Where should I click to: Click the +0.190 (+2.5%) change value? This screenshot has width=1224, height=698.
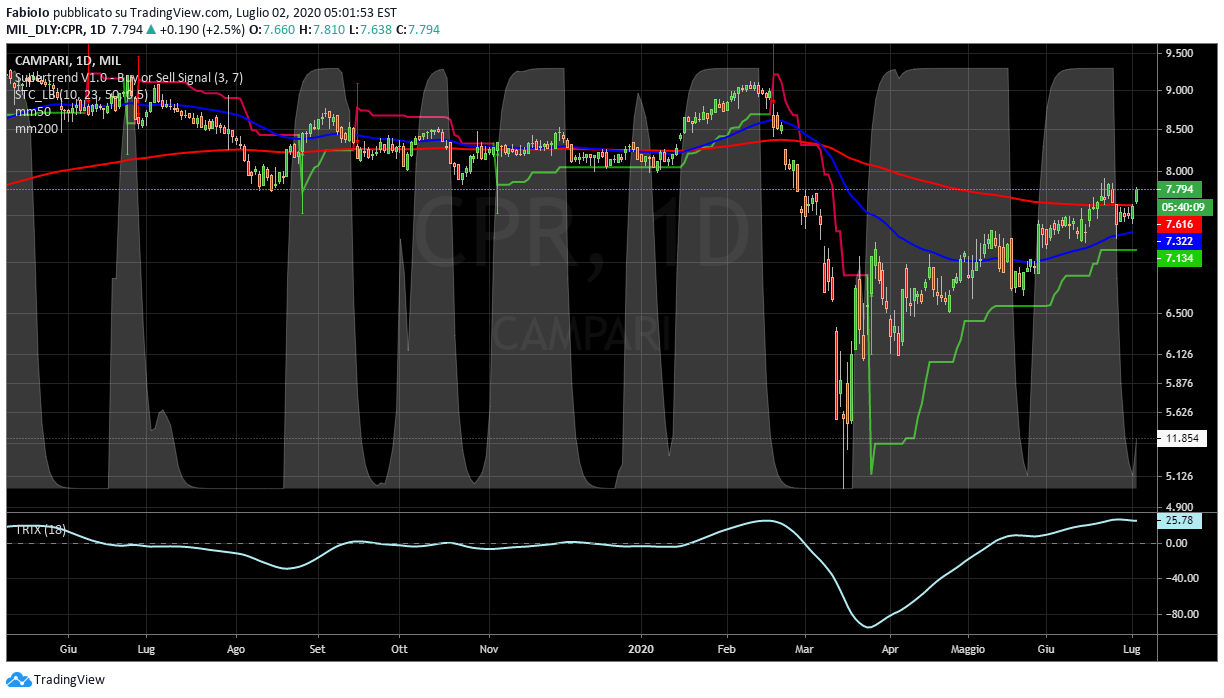(203, 29)
